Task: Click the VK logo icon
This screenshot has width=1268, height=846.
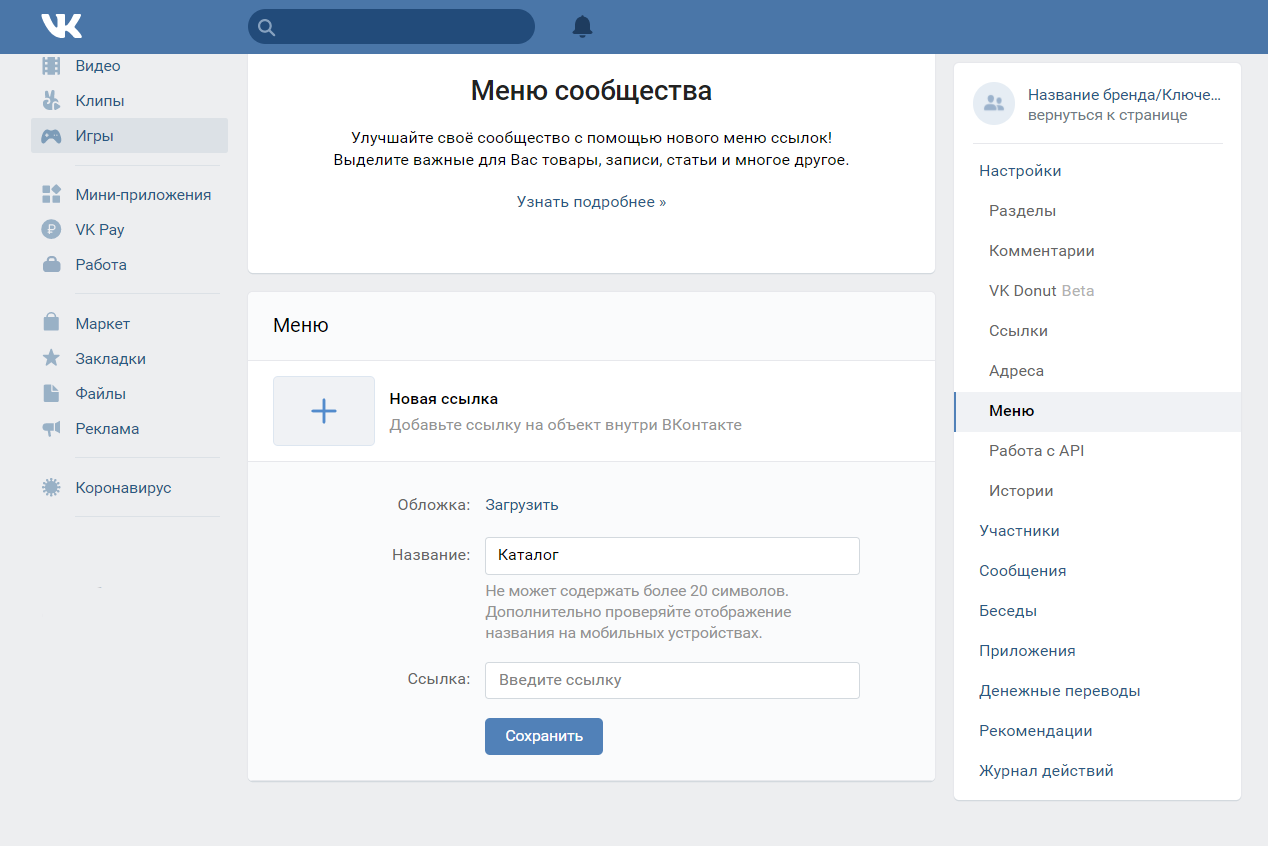Action: coord(61,26)
